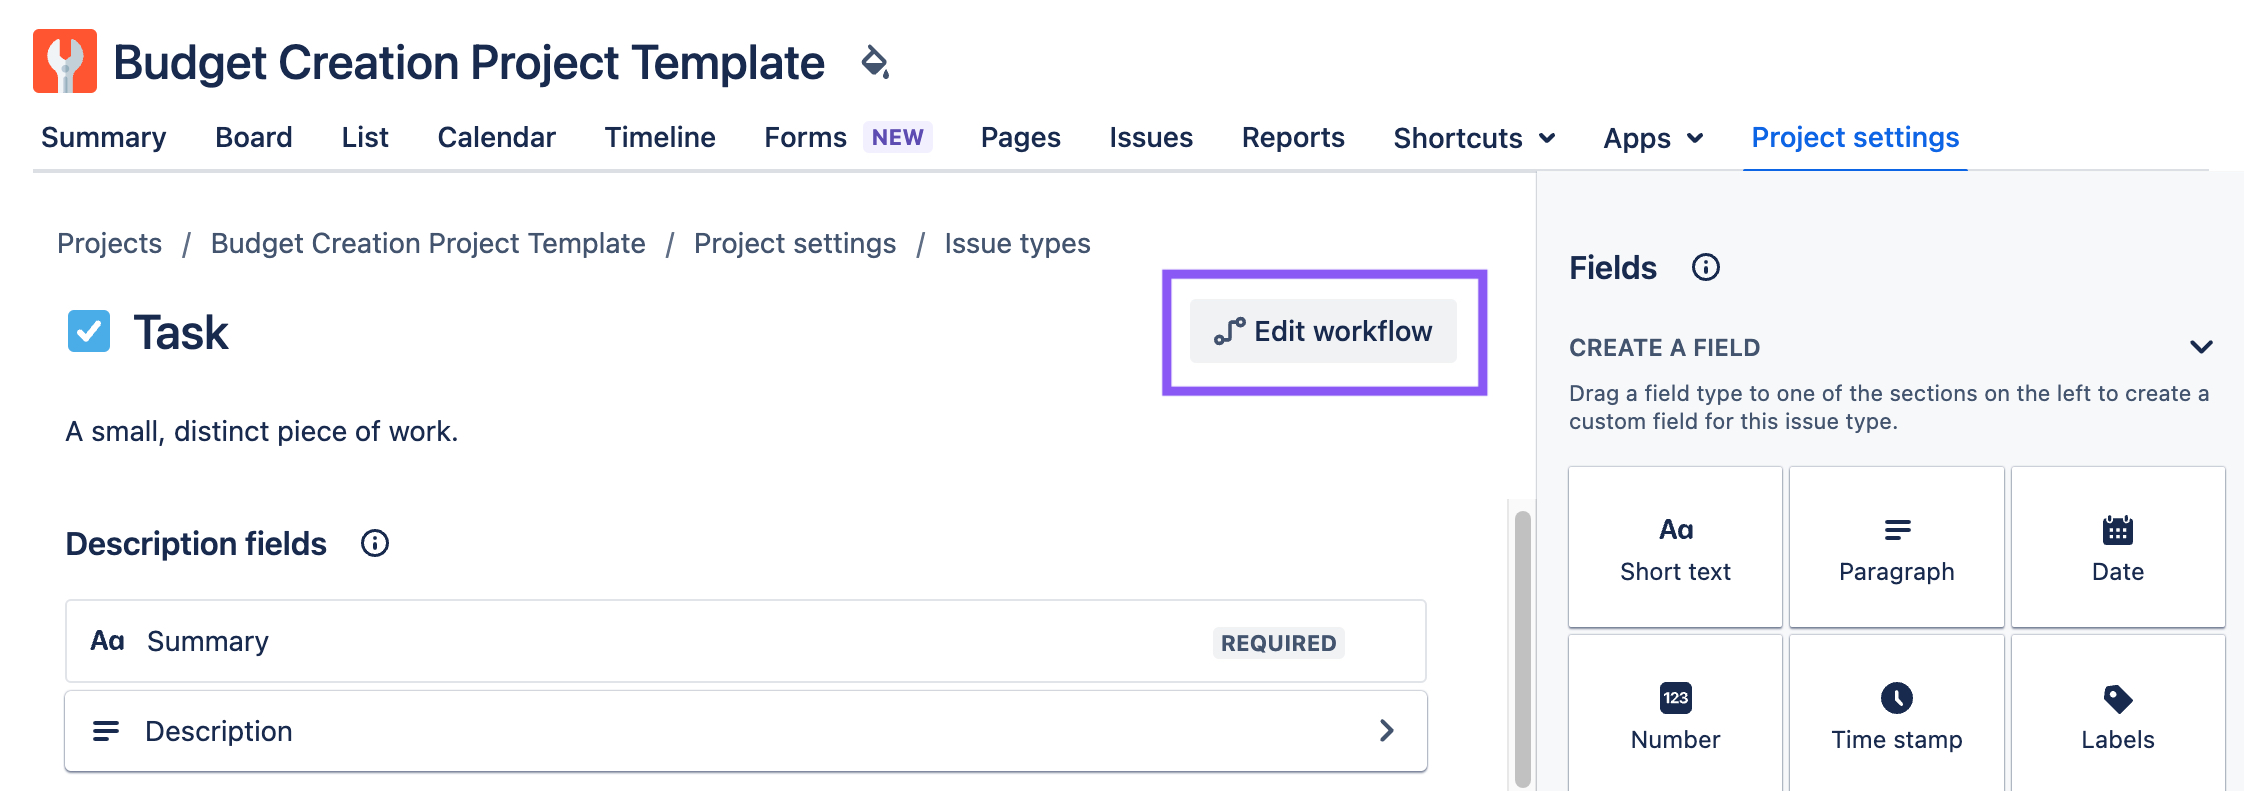The image size is (2244, 791).
Task: Click the Edit workflow button
Action: tap(1323, 331)
